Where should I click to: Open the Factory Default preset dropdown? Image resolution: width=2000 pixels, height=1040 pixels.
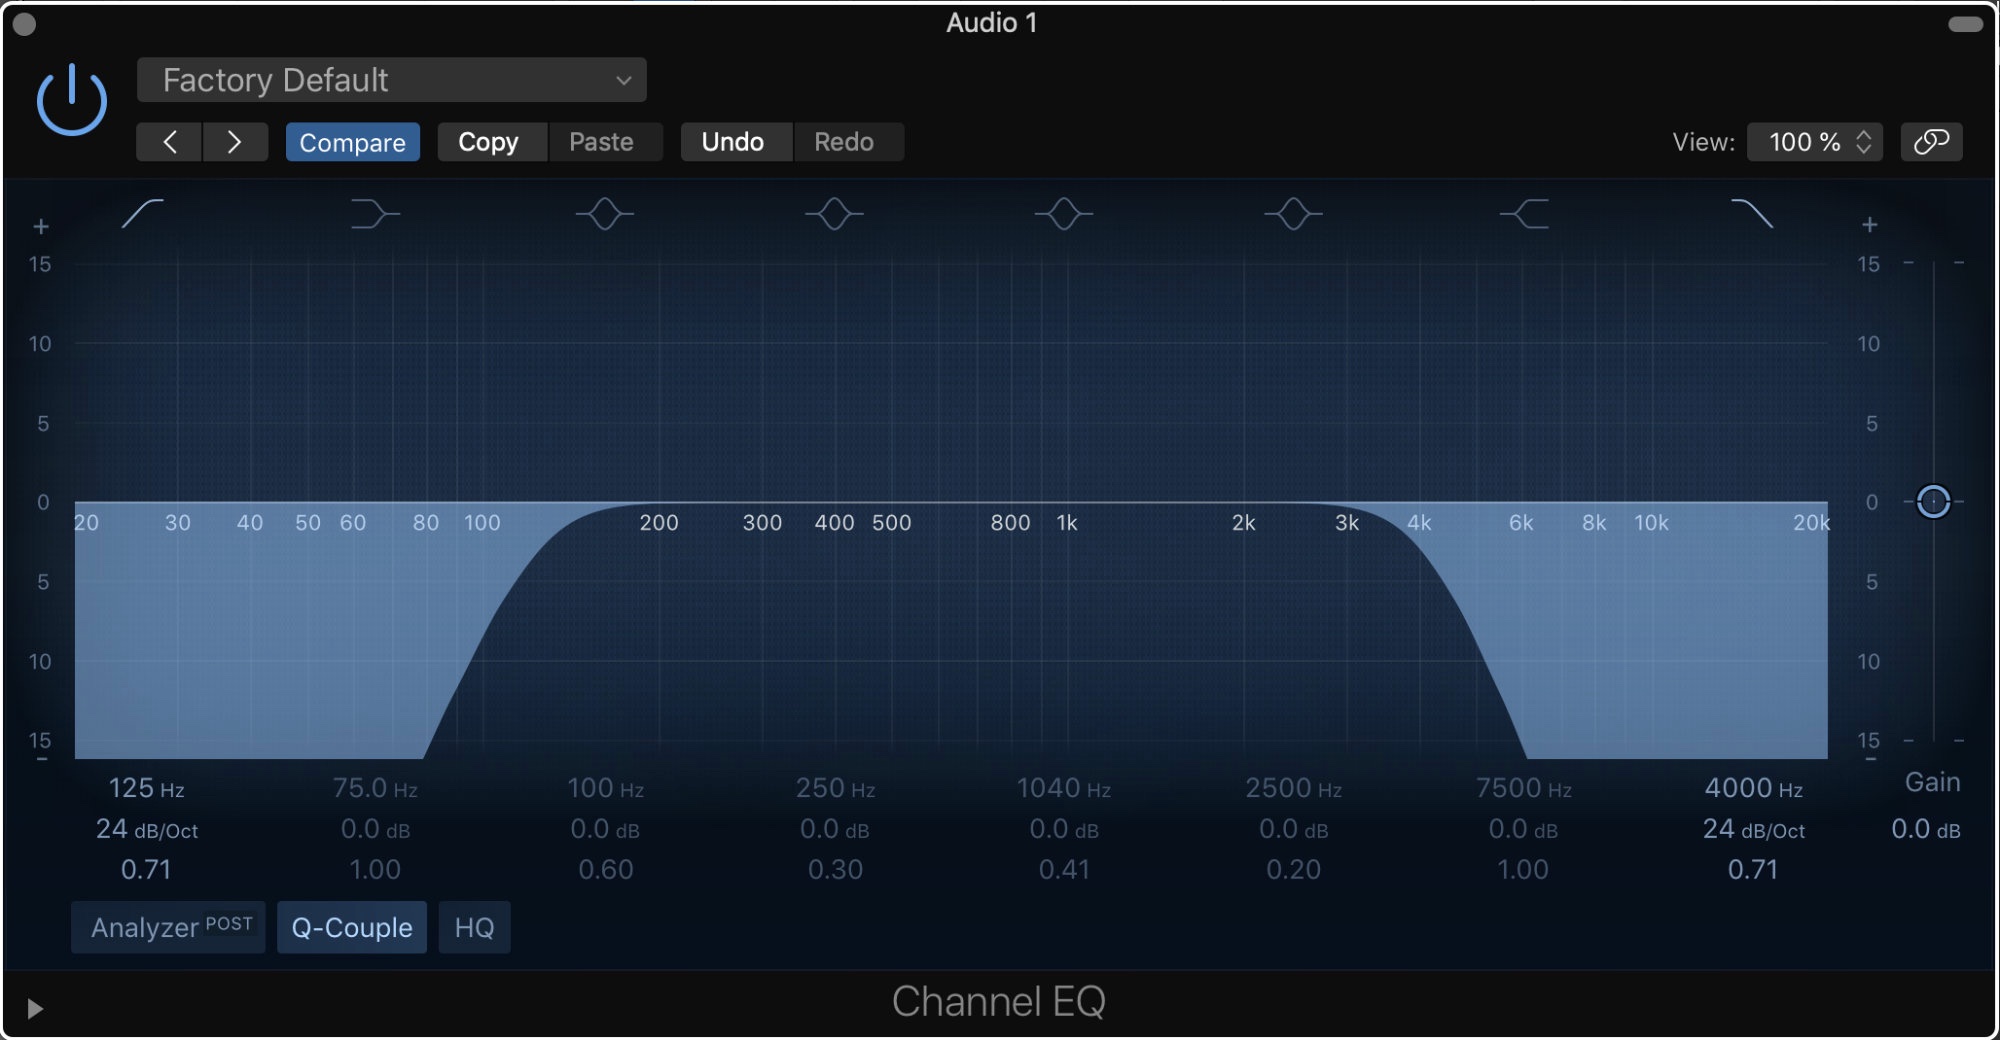coord(391,80)
